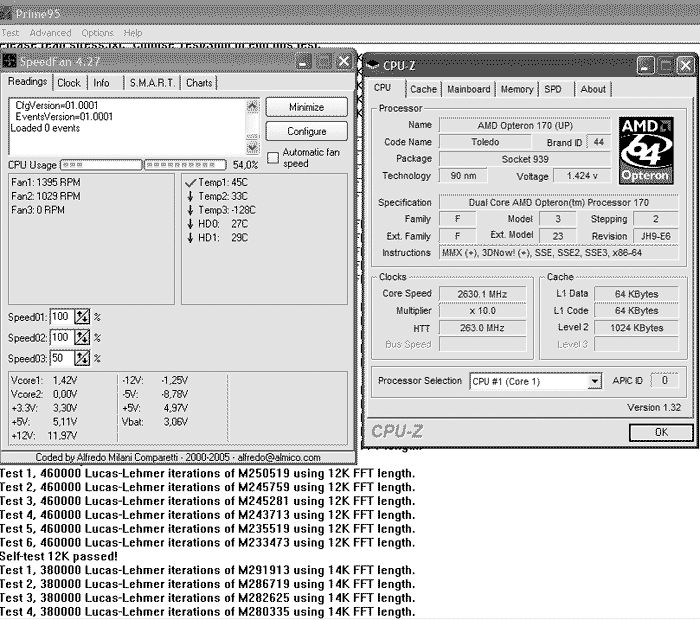Switch to CPU-Z About tab
This screenshot has height=620, width=700.
(x=593, y=89)
